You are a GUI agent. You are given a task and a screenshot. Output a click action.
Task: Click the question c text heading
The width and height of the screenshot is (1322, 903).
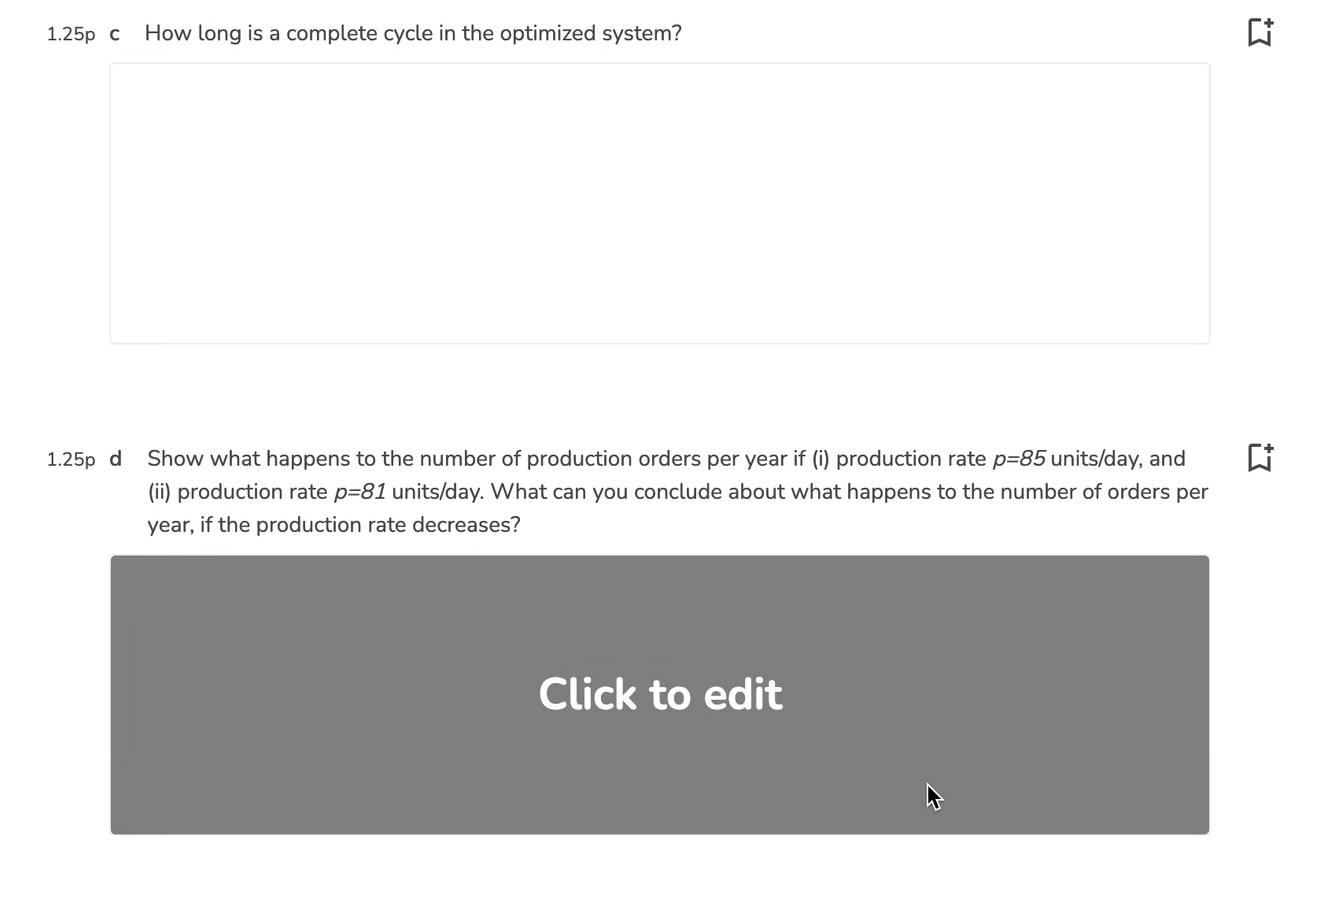(x=413, y=33)
